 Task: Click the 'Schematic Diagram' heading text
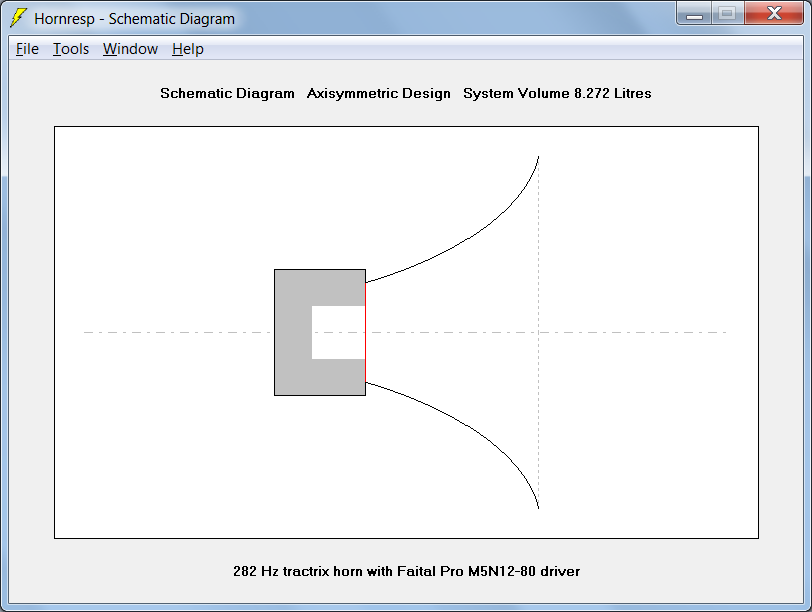pos(227,93)
